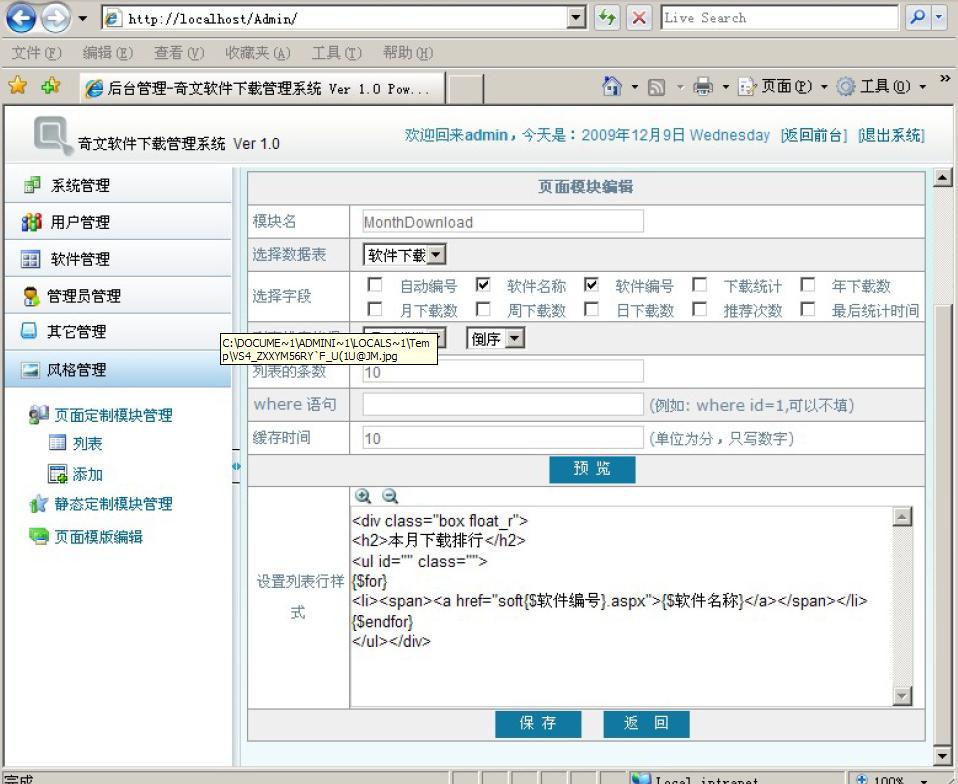Click the 其它管理 sidebar icon

click(x=29, y=331)
